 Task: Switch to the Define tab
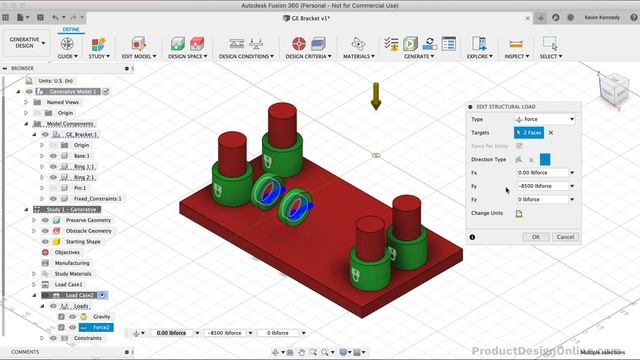pos(71,29)
